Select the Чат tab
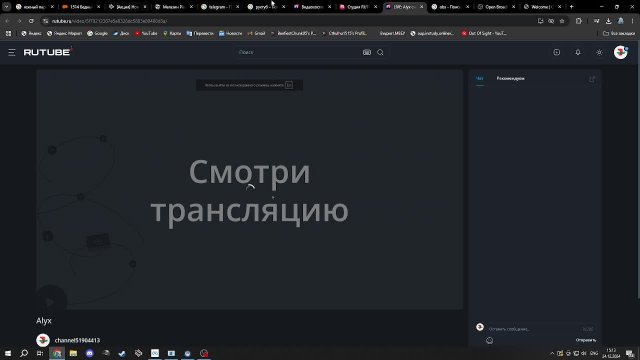This screenshot has width=640, height=360. point(480,78)
